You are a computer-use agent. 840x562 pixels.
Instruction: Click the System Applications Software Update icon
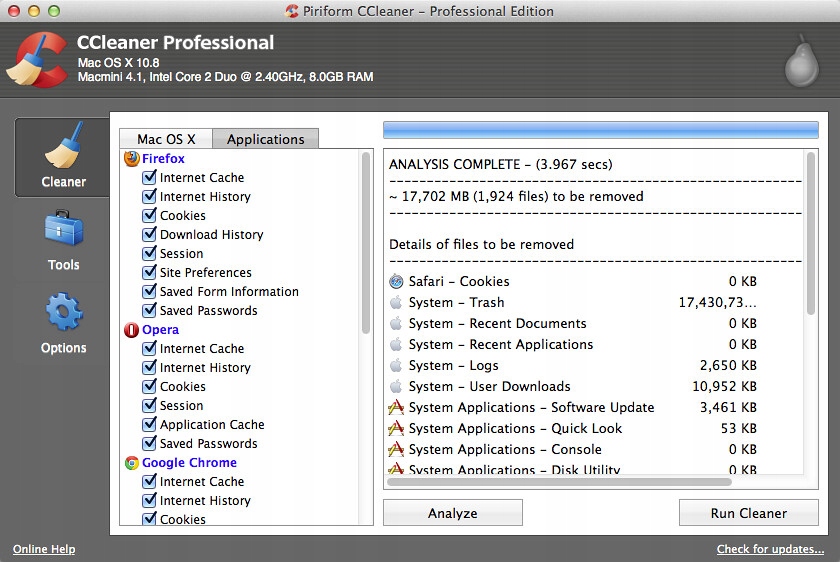point(396,408)
